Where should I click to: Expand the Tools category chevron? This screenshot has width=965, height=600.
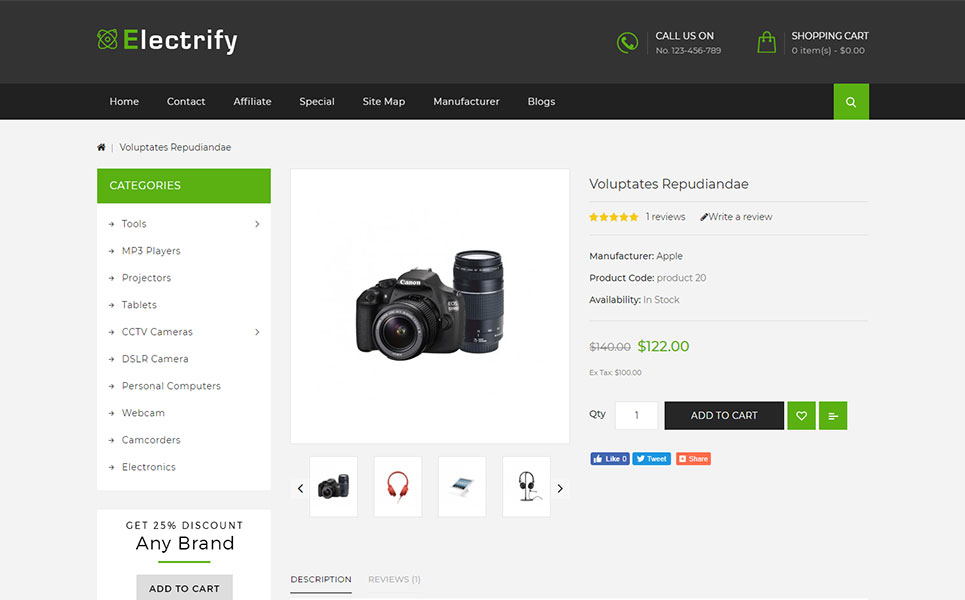257,223
